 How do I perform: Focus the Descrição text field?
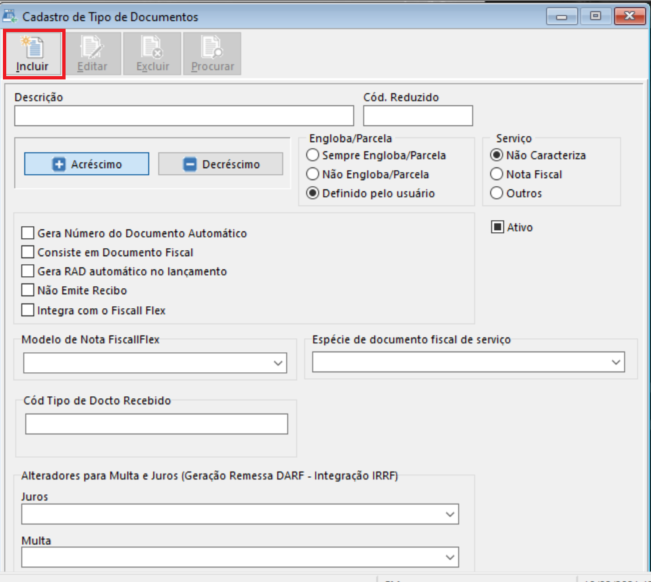(184, 115)
